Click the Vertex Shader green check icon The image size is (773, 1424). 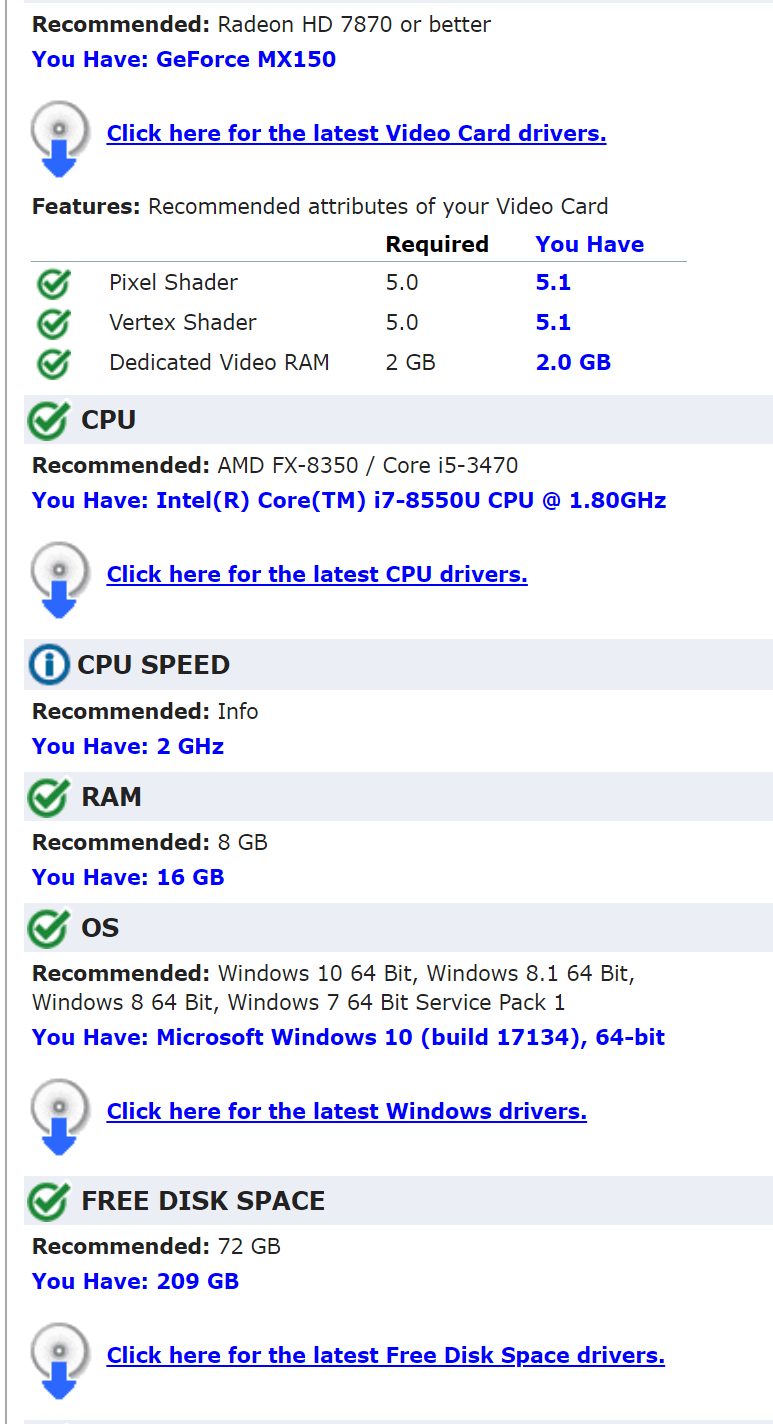coord(53,323)
